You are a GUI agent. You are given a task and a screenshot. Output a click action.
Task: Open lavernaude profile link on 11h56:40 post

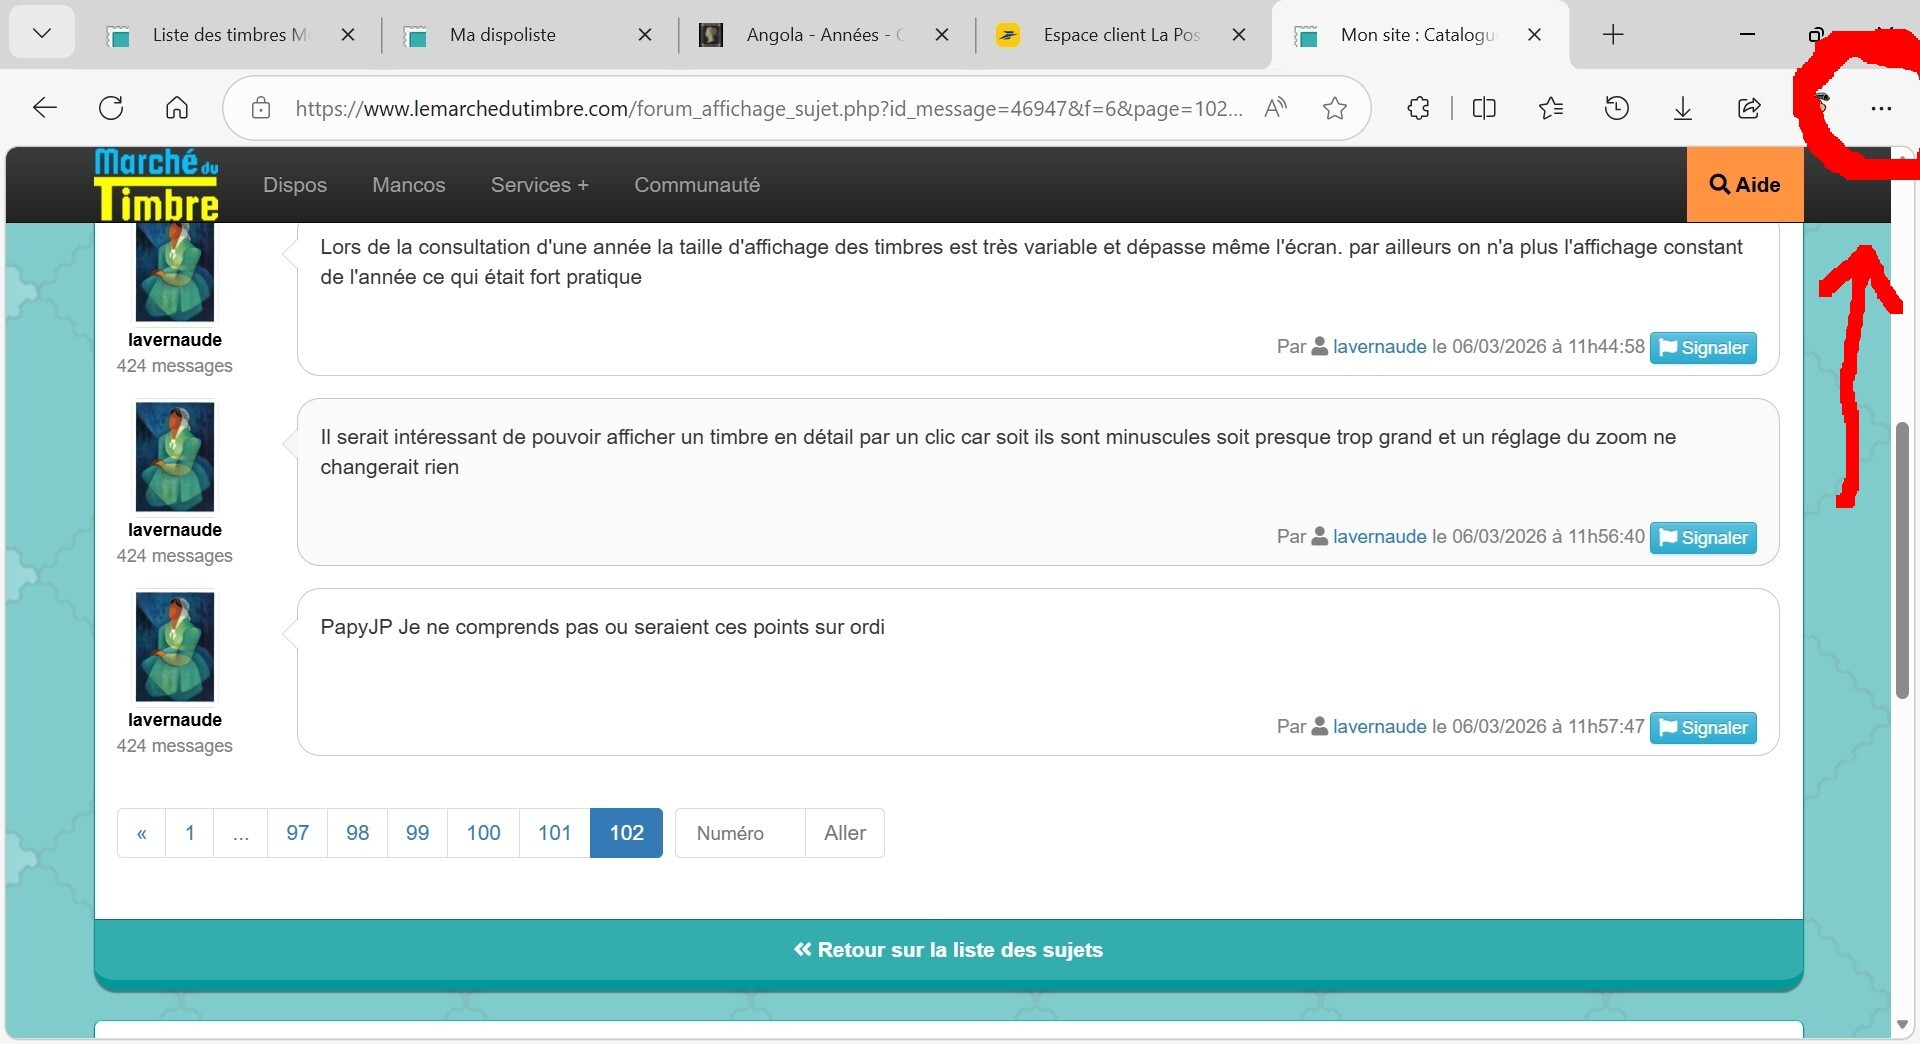(1379, 537)
